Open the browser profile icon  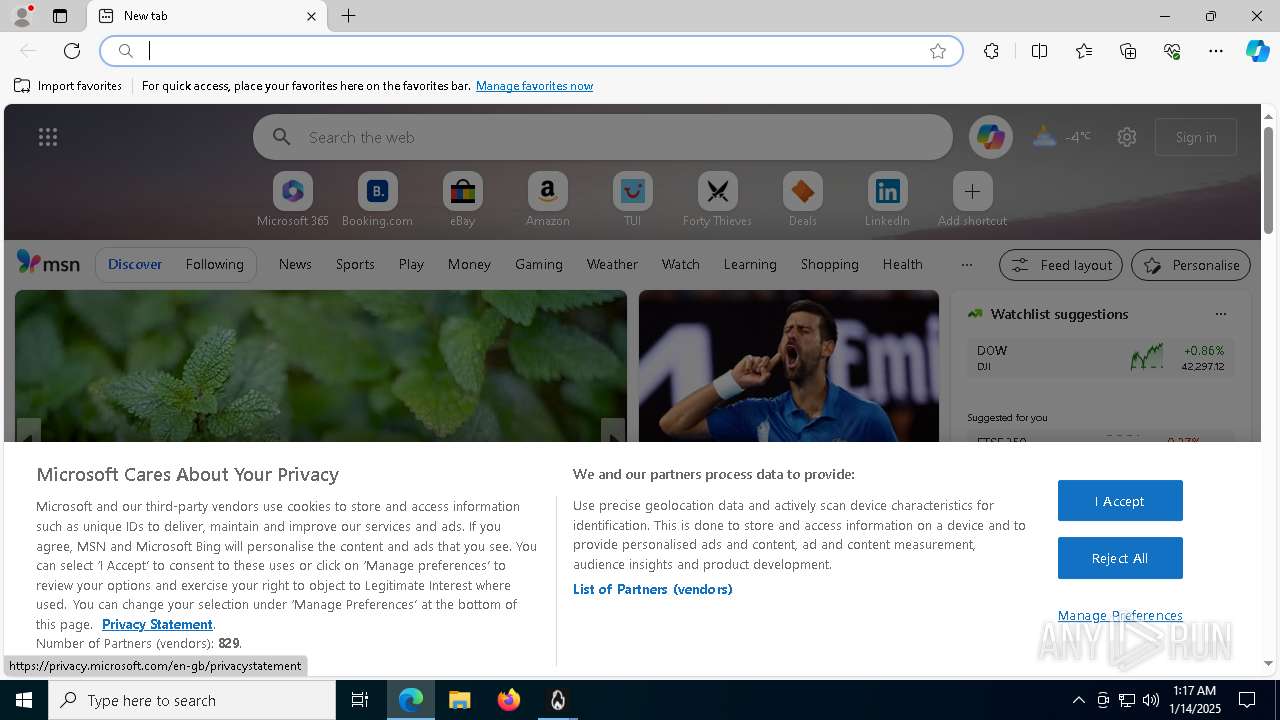21,16
